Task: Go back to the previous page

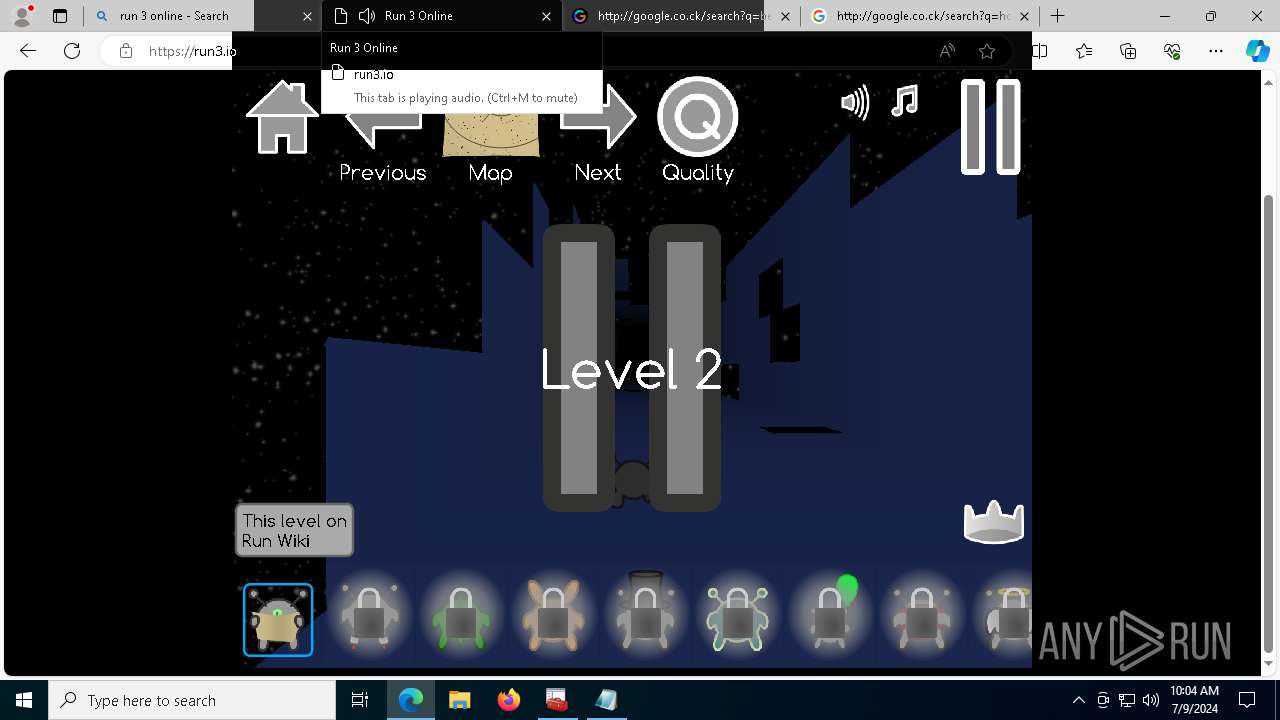Action: tap(28, 51)
